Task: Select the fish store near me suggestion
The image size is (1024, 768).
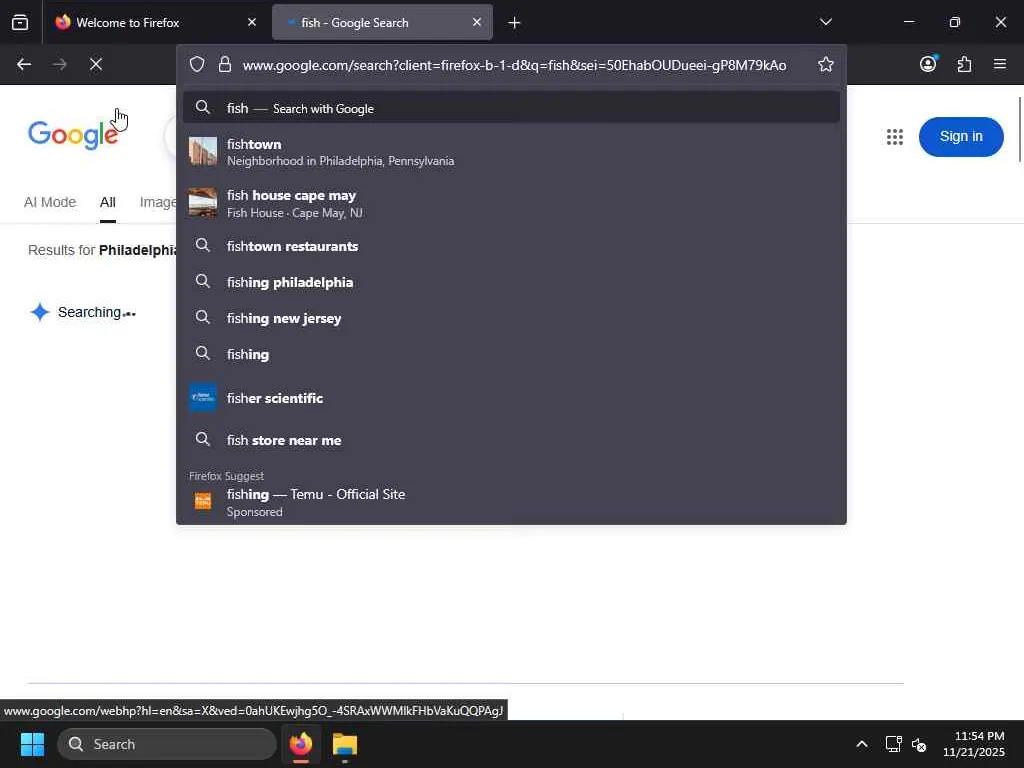Action: (511, 440)
